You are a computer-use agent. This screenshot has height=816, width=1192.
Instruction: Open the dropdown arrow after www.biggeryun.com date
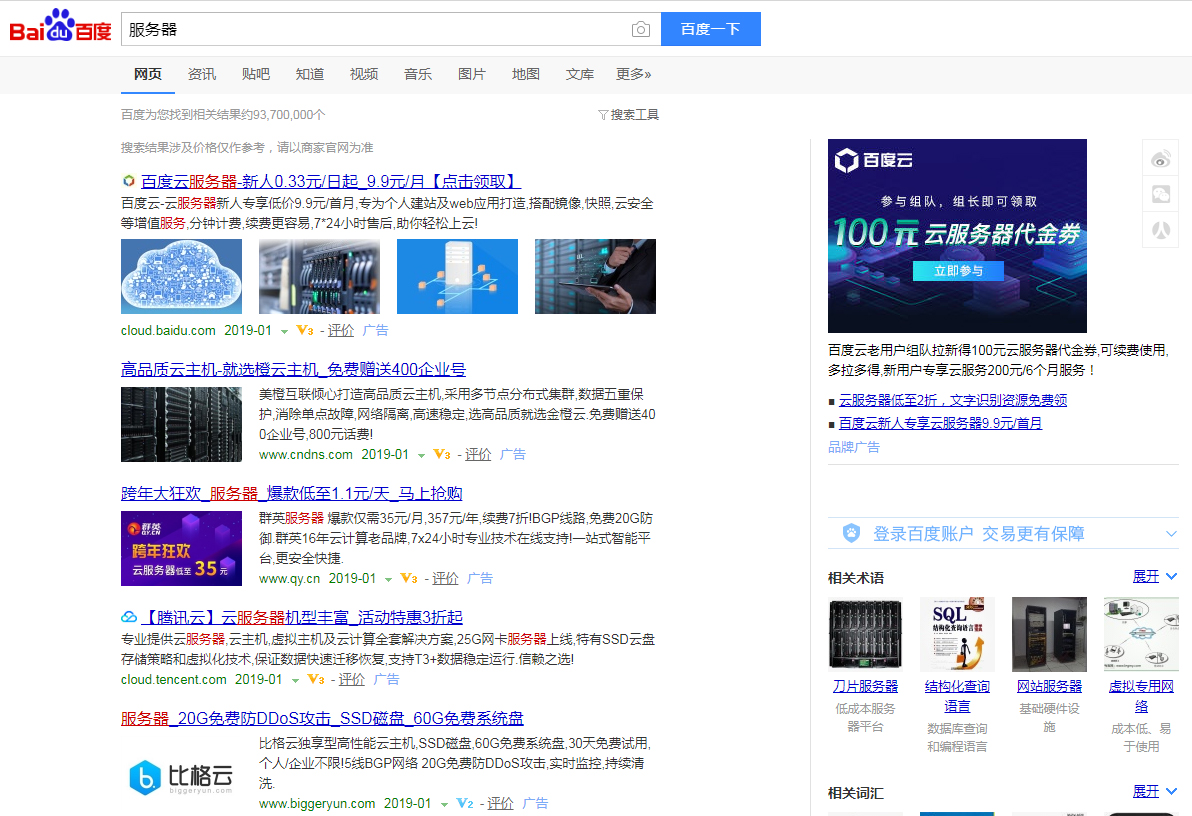(444, 805)
